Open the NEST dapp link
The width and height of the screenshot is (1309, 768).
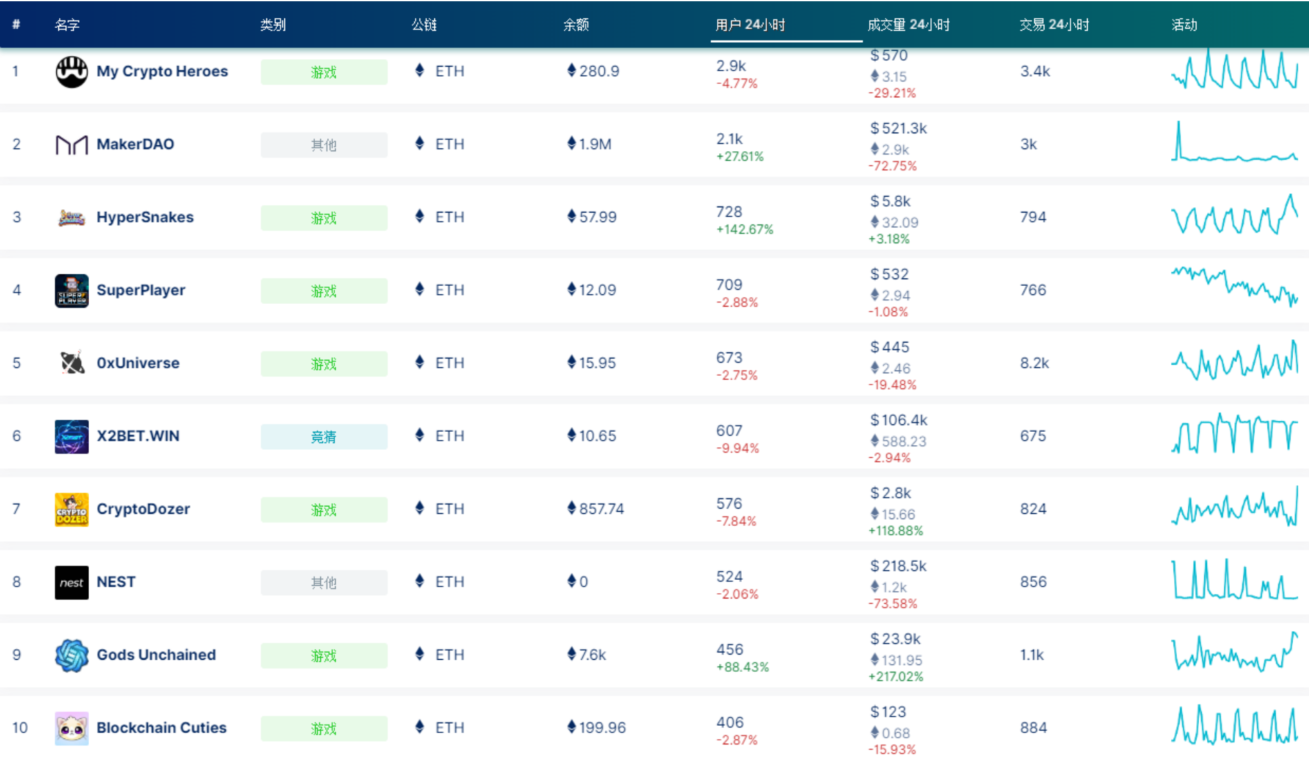coord(116,582)
